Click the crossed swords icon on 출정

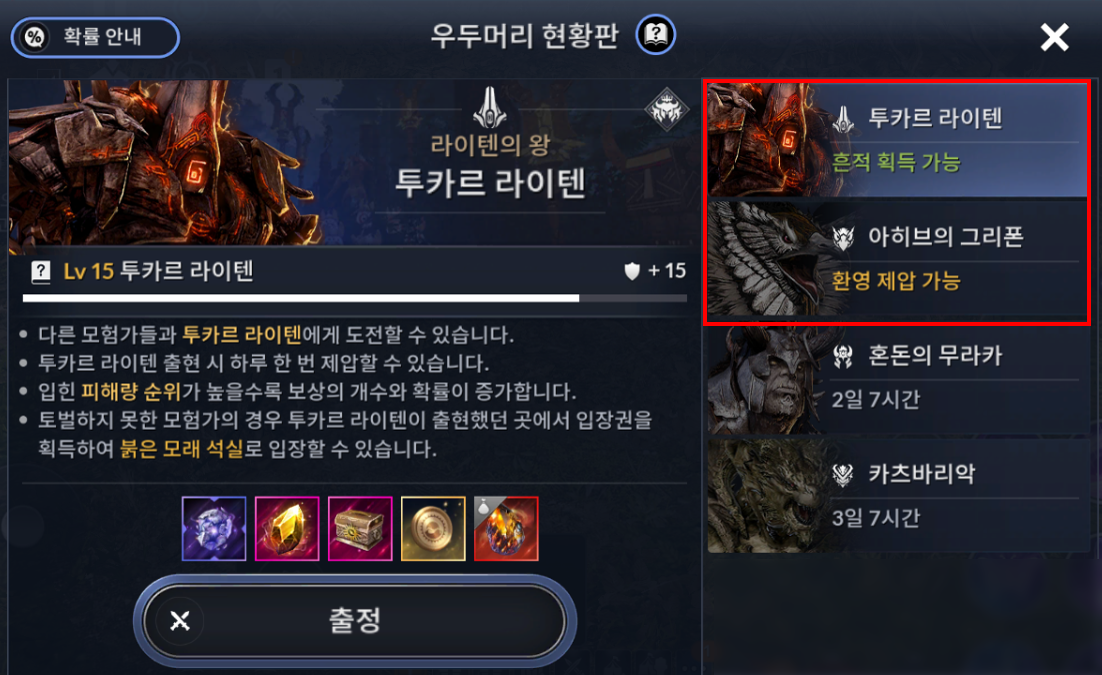click(x=180, y=621)
